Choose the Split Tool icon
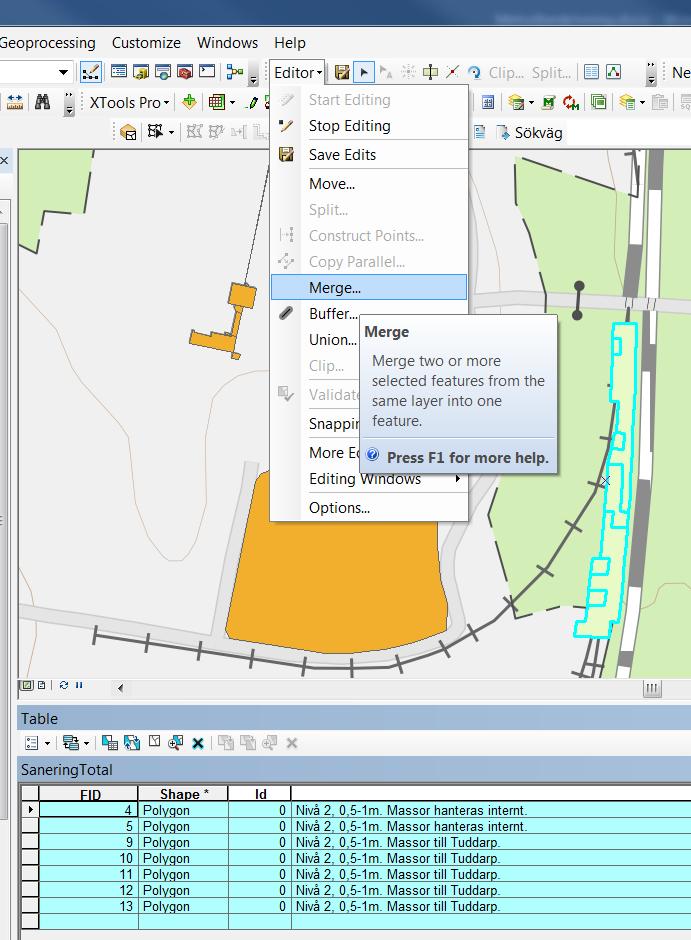 pos(452,73)
